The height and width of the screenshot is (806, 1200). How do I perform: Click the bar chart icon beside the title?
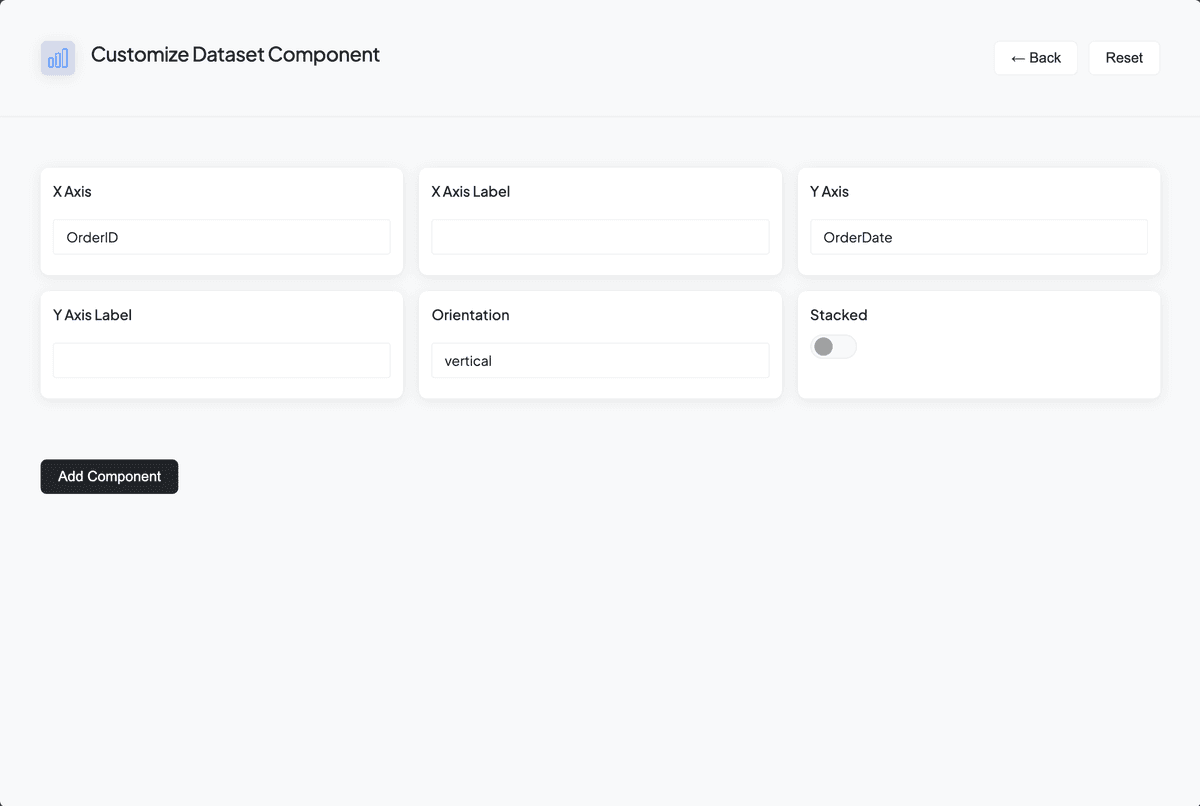pos(58,58)
